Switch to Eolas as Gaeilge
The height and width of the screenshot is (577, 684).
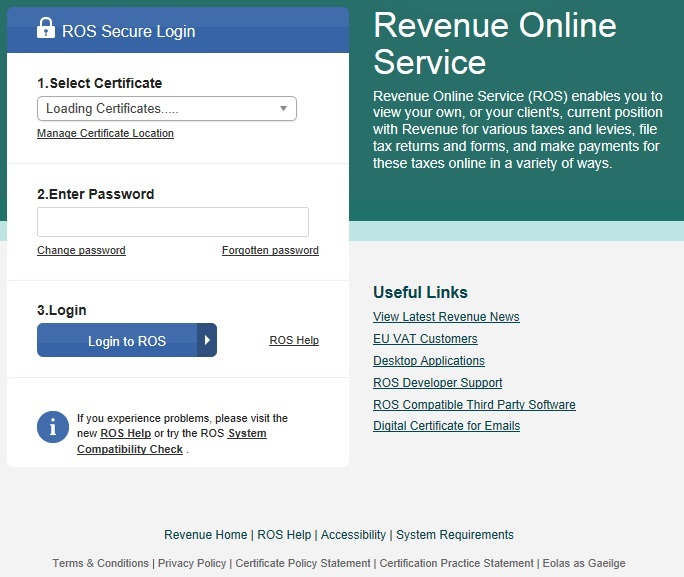tap(584, 563)
